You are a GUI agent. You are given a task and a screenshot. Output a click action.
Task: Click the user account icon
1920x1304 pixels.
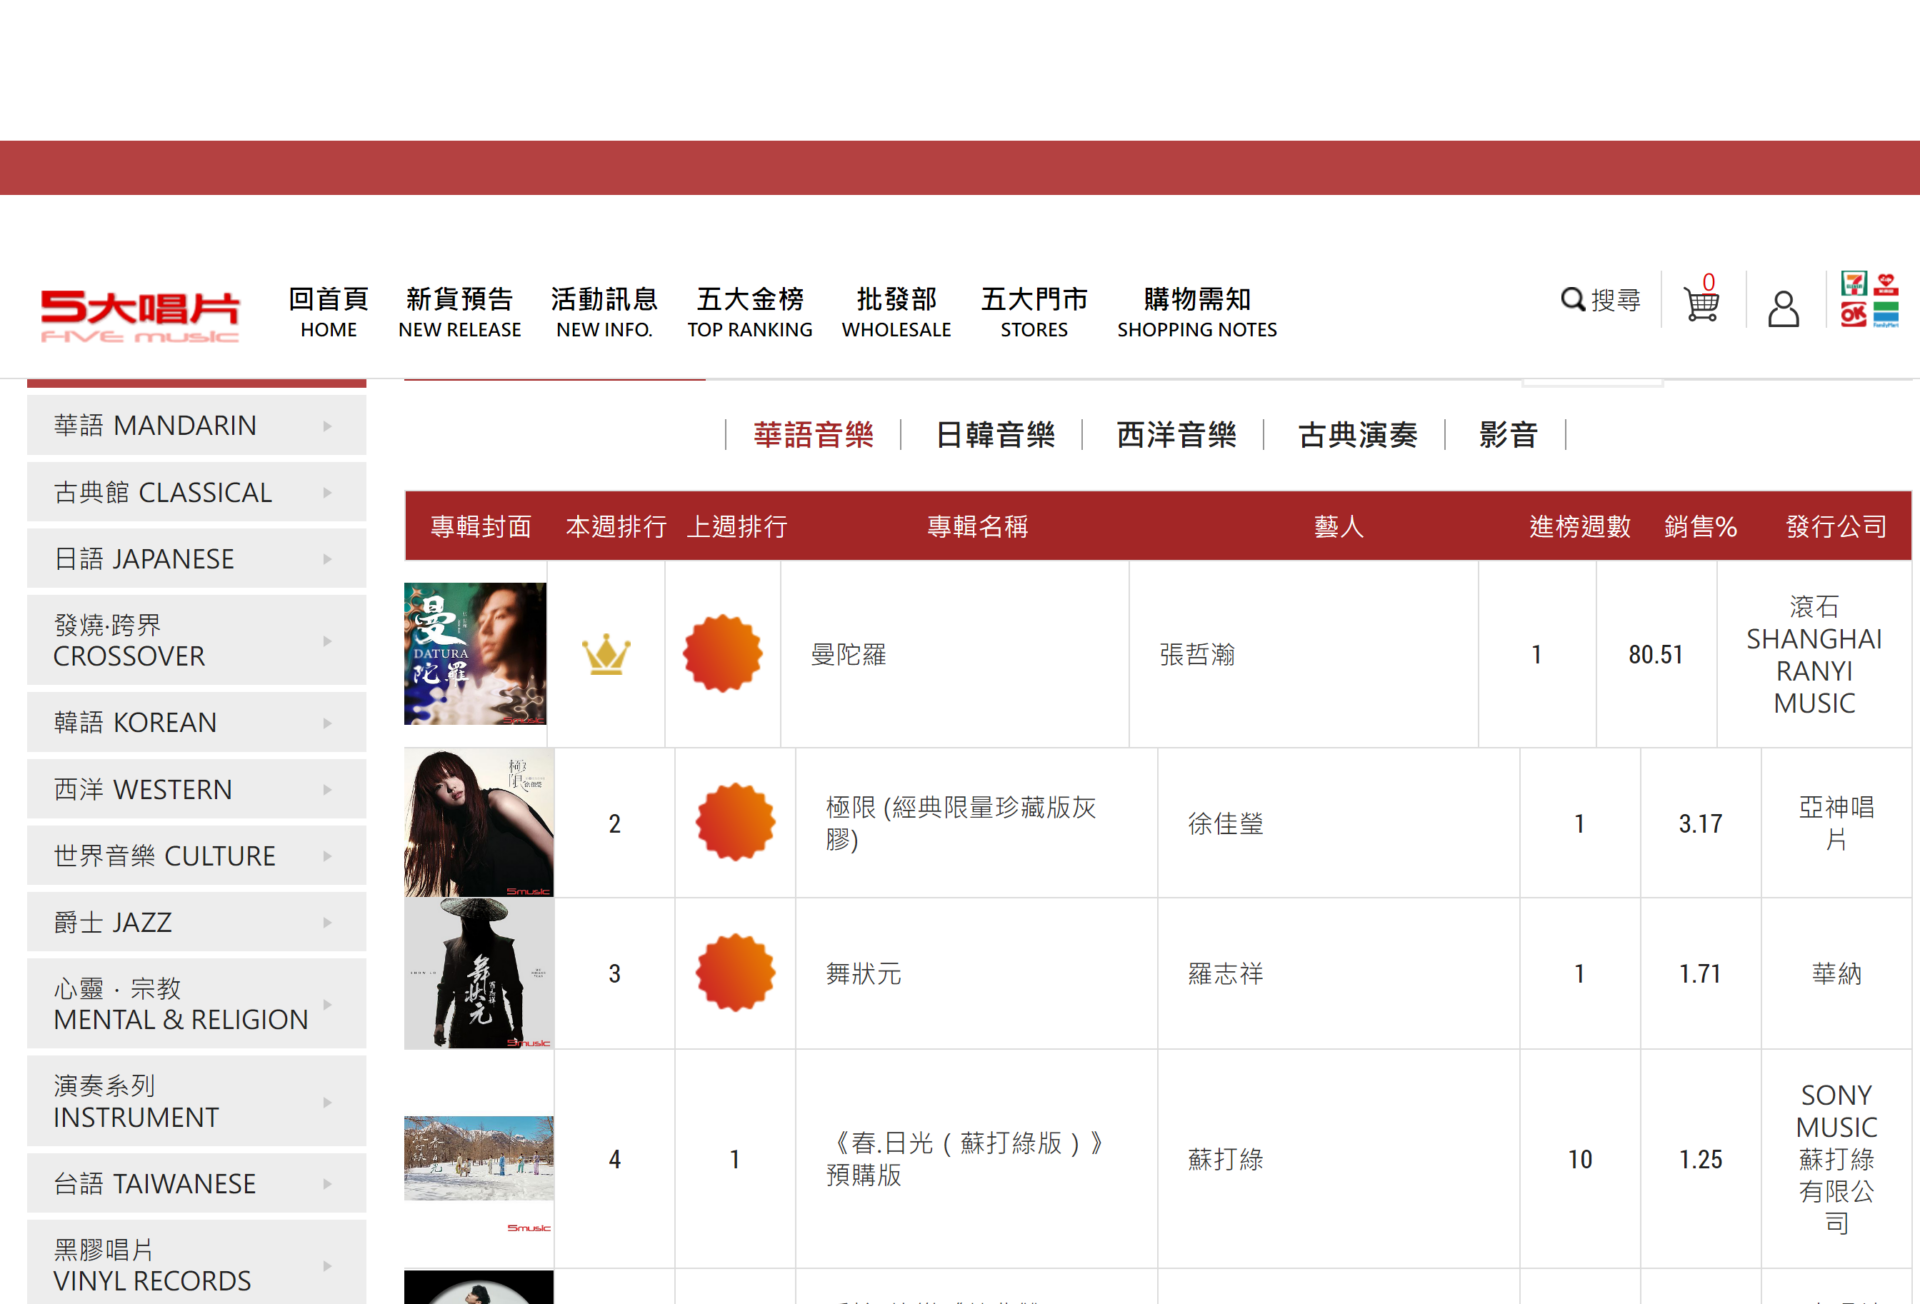1783,309
